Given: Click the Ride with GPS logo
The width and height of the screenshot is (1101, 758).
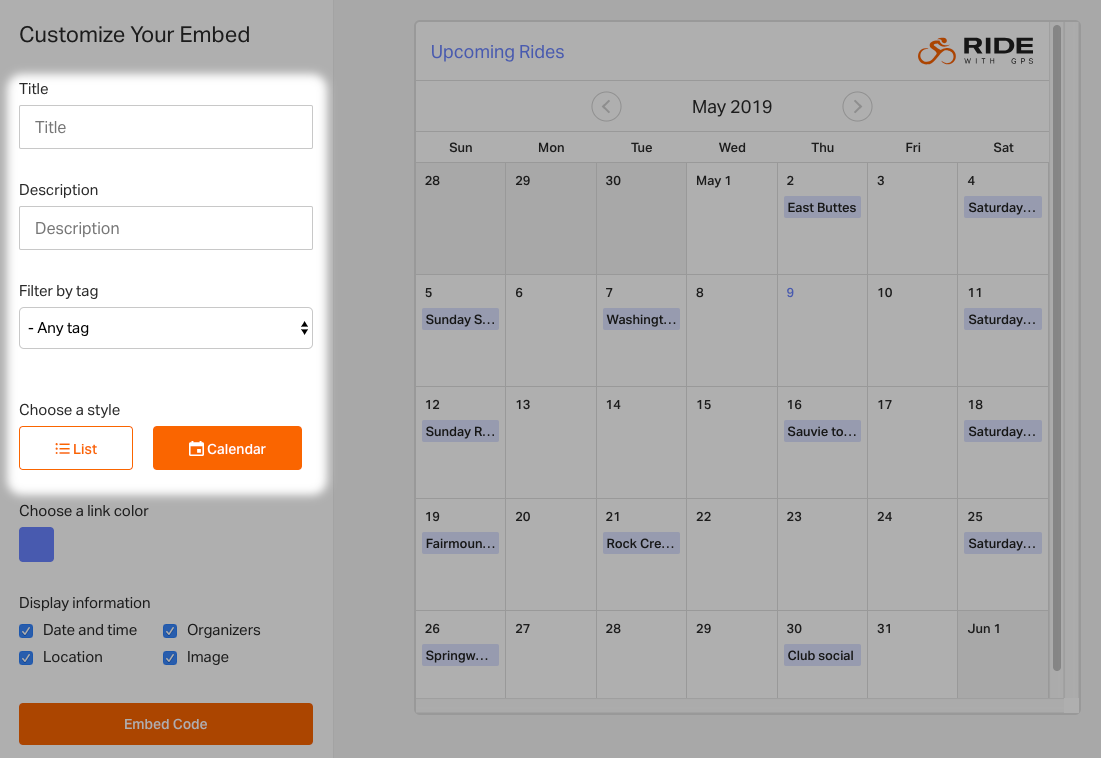Looking at the screenshot, I should (x=975, y=51).
